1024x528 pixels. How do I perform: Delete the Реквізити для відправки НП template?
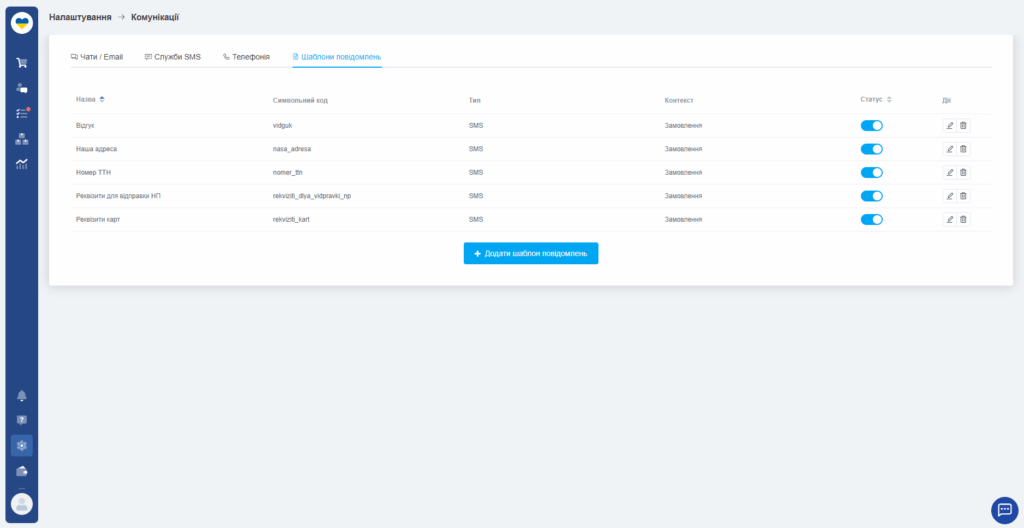pos(963,196)
